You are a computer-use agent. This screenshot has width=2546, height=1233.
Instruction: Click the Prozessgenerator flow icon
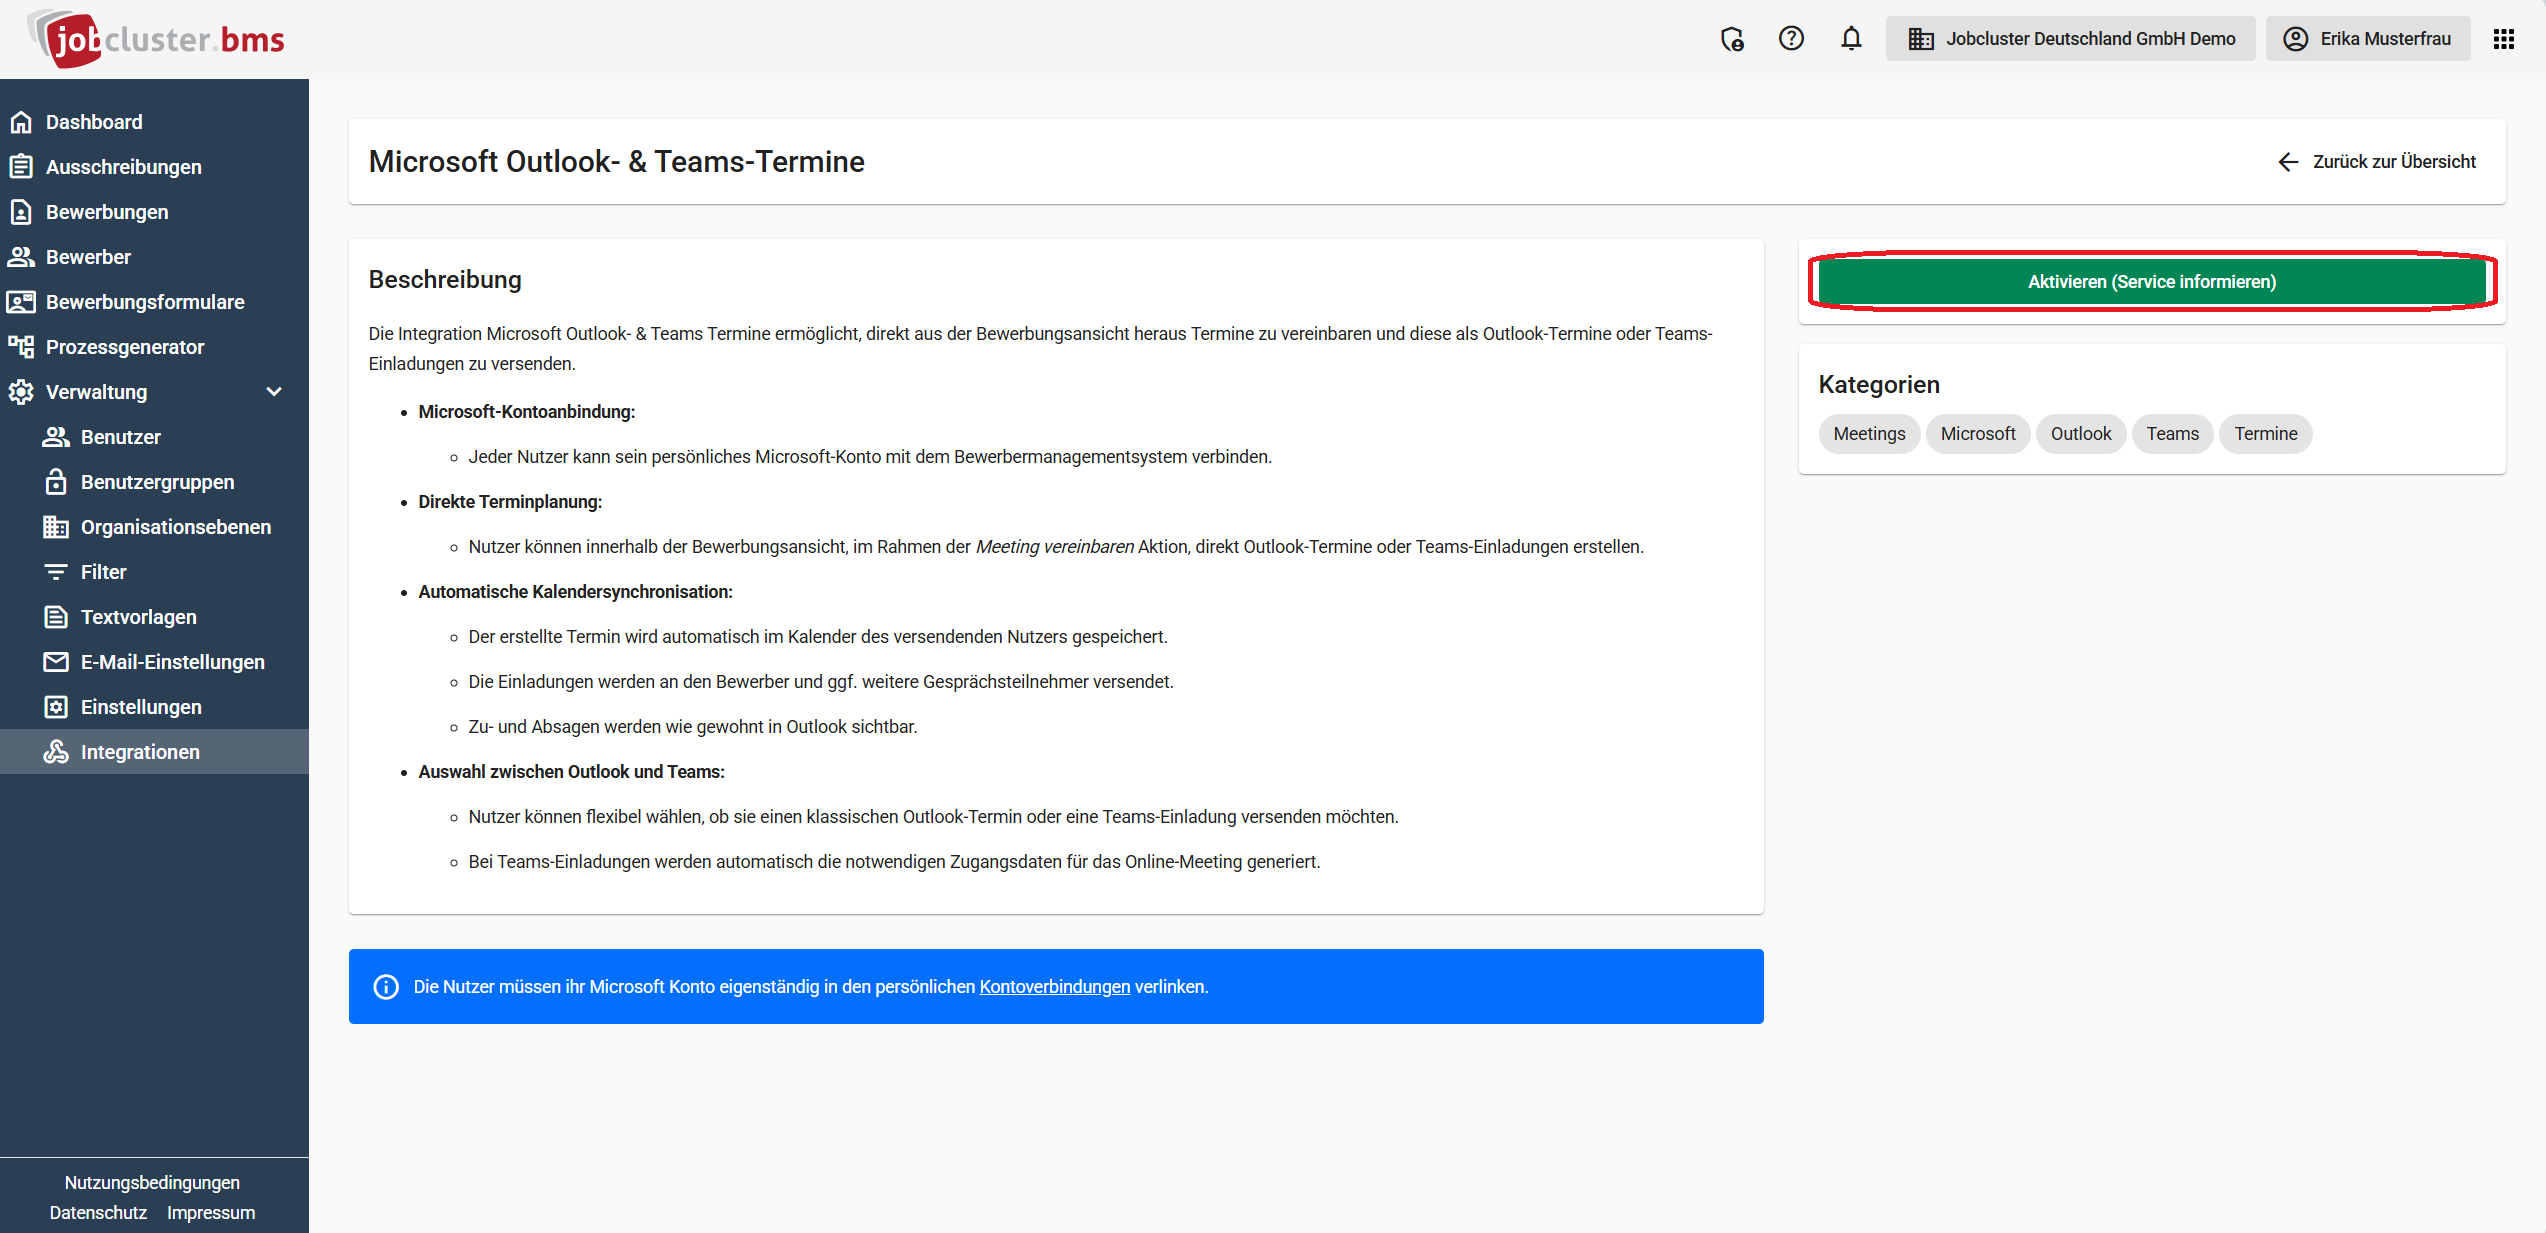click(21, 347)
